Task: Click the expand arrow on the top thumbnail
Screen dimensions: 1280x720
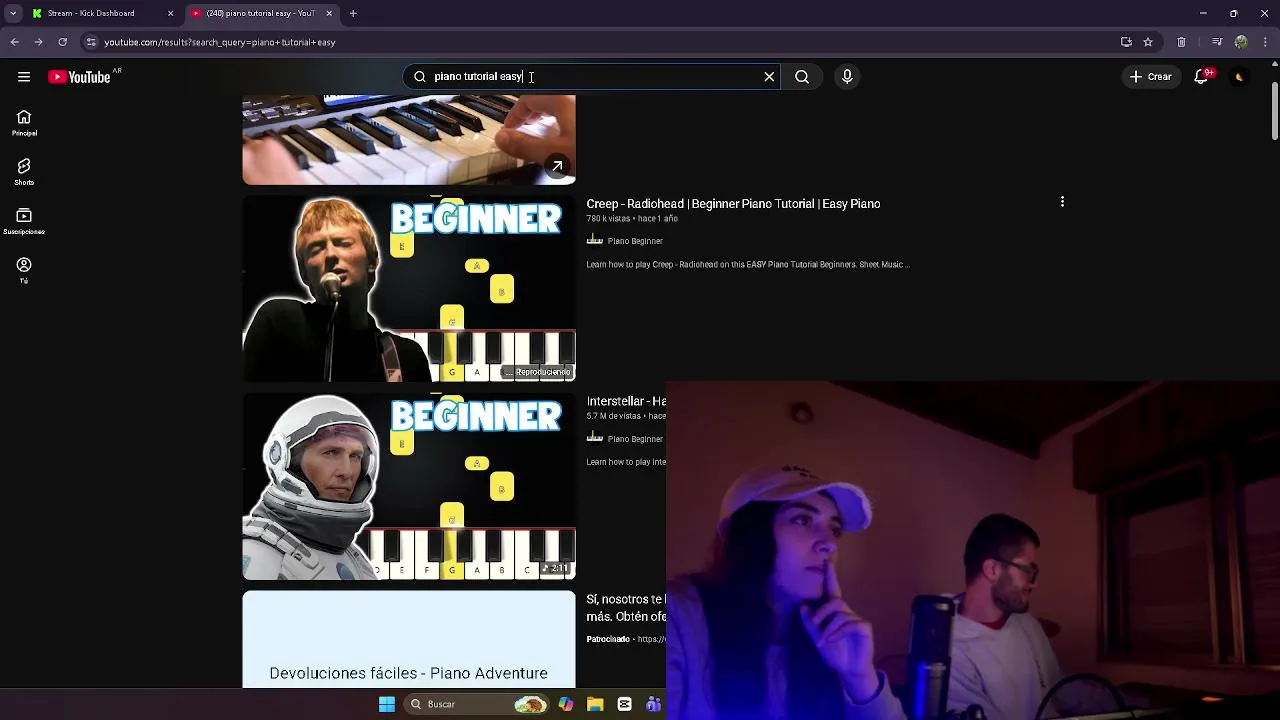Action: [x=557, y=166]
